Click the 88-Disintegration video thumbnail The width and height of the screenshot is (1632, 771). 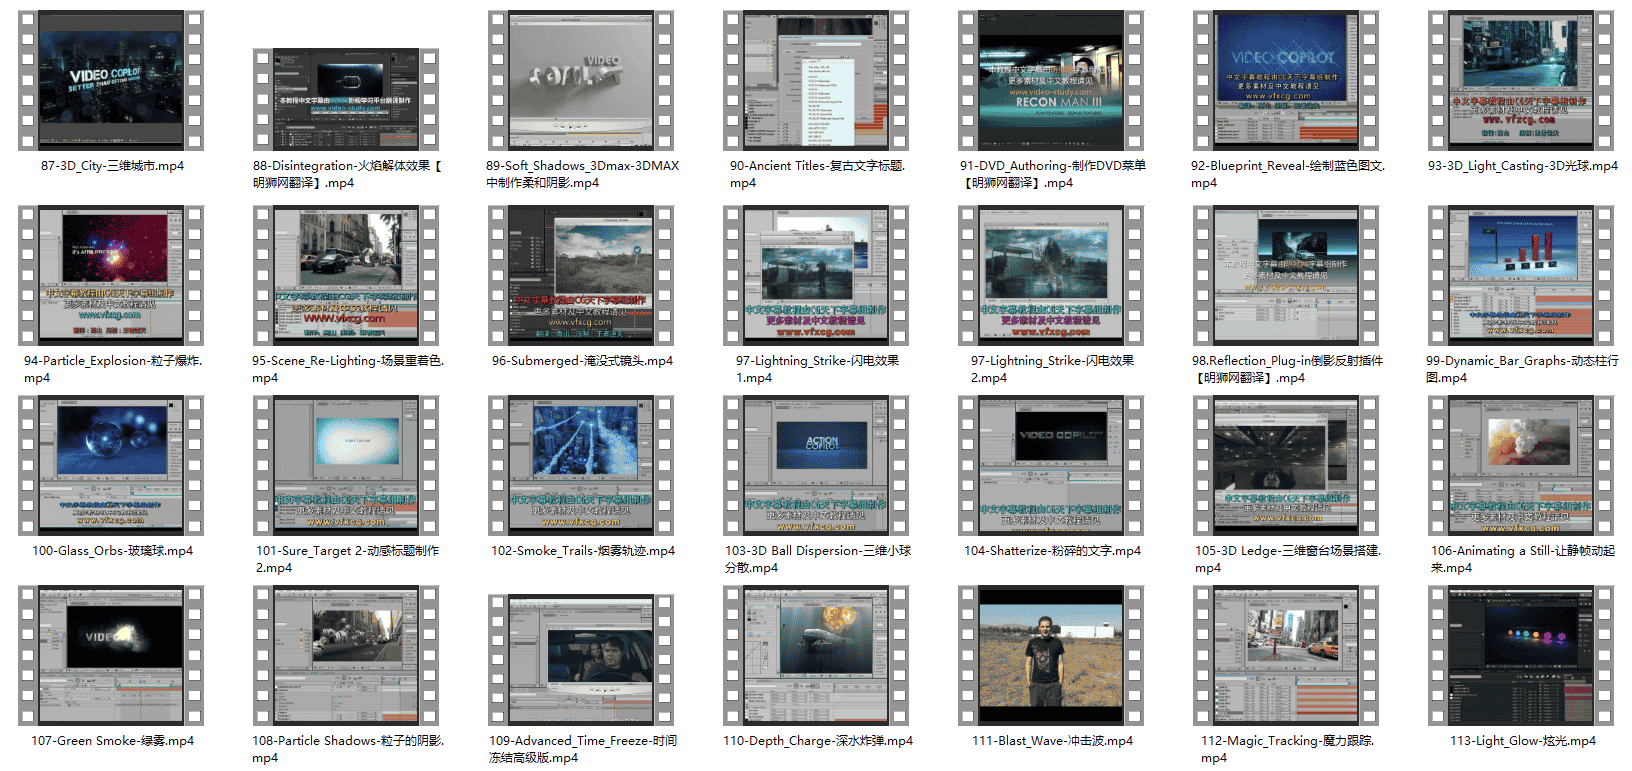[x=346, y=99]
